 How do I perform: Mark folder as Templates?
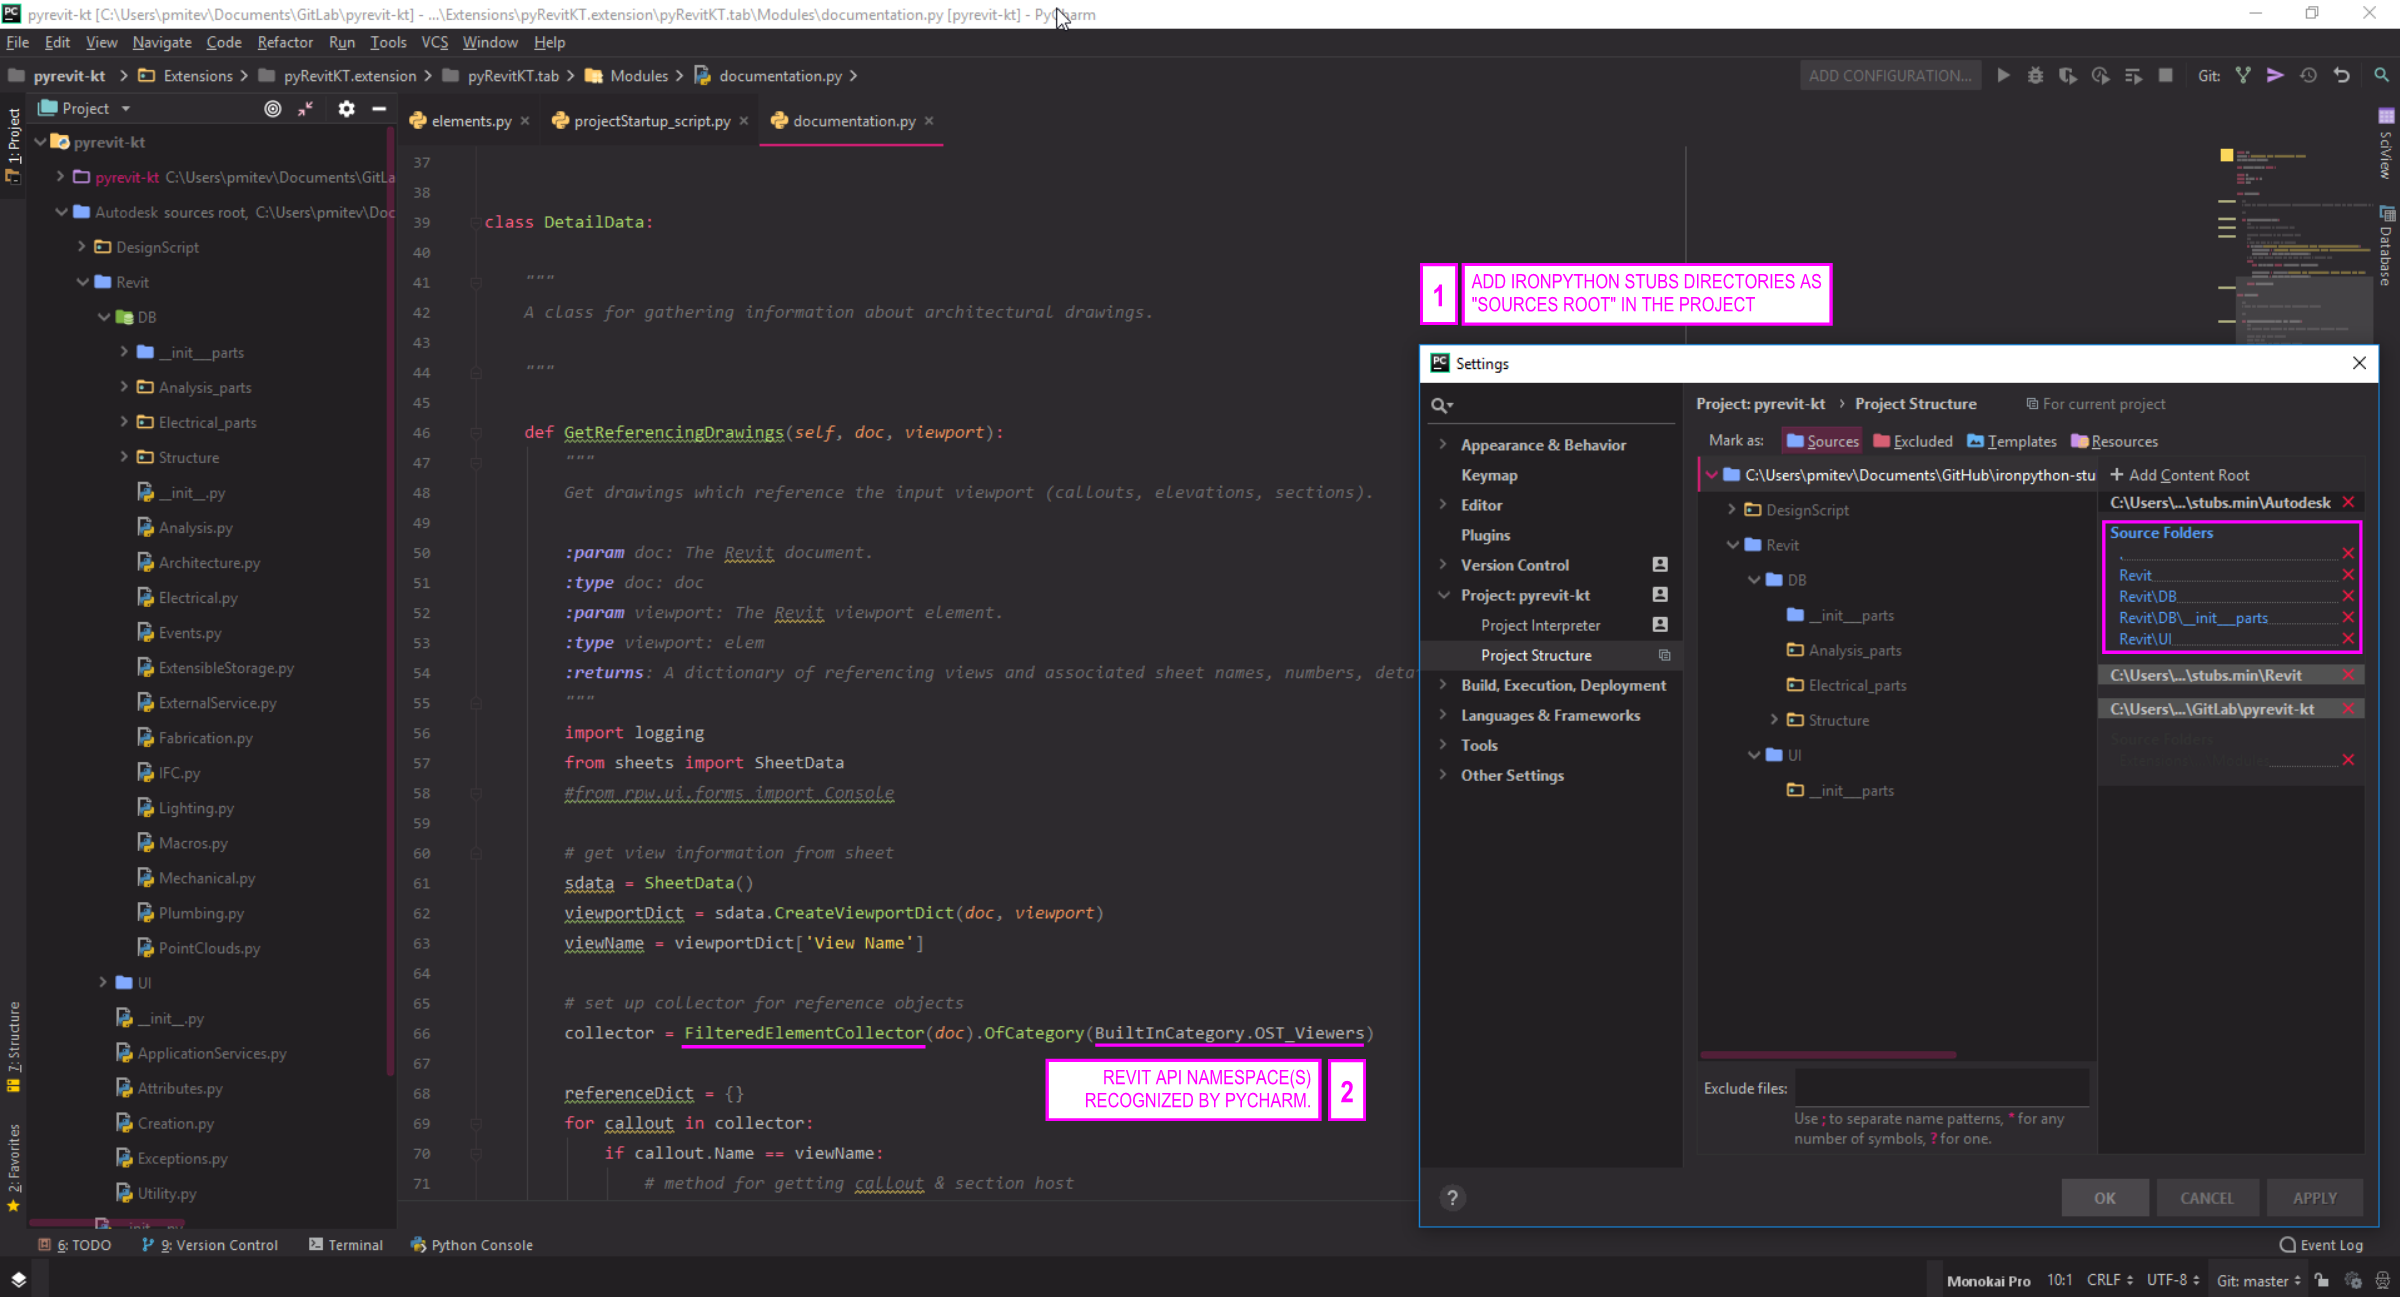point(2011,441)
